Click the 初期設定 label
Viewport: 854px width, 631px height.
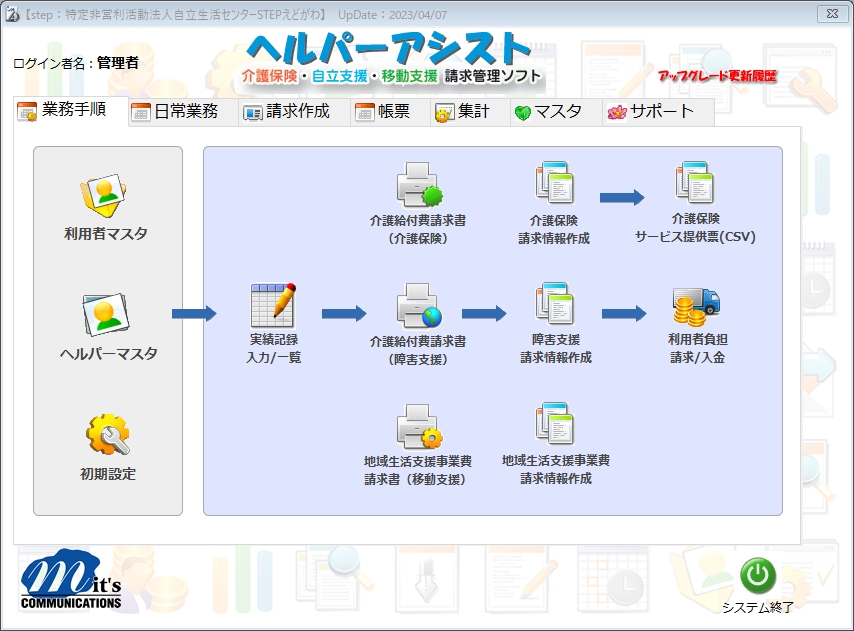pos(108,474)
